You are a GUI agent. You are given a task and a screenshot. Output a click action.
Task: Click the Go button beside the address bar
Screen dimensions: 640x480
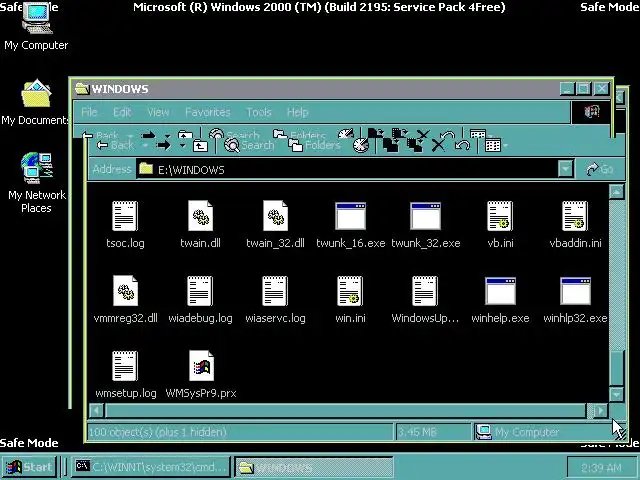600,169
